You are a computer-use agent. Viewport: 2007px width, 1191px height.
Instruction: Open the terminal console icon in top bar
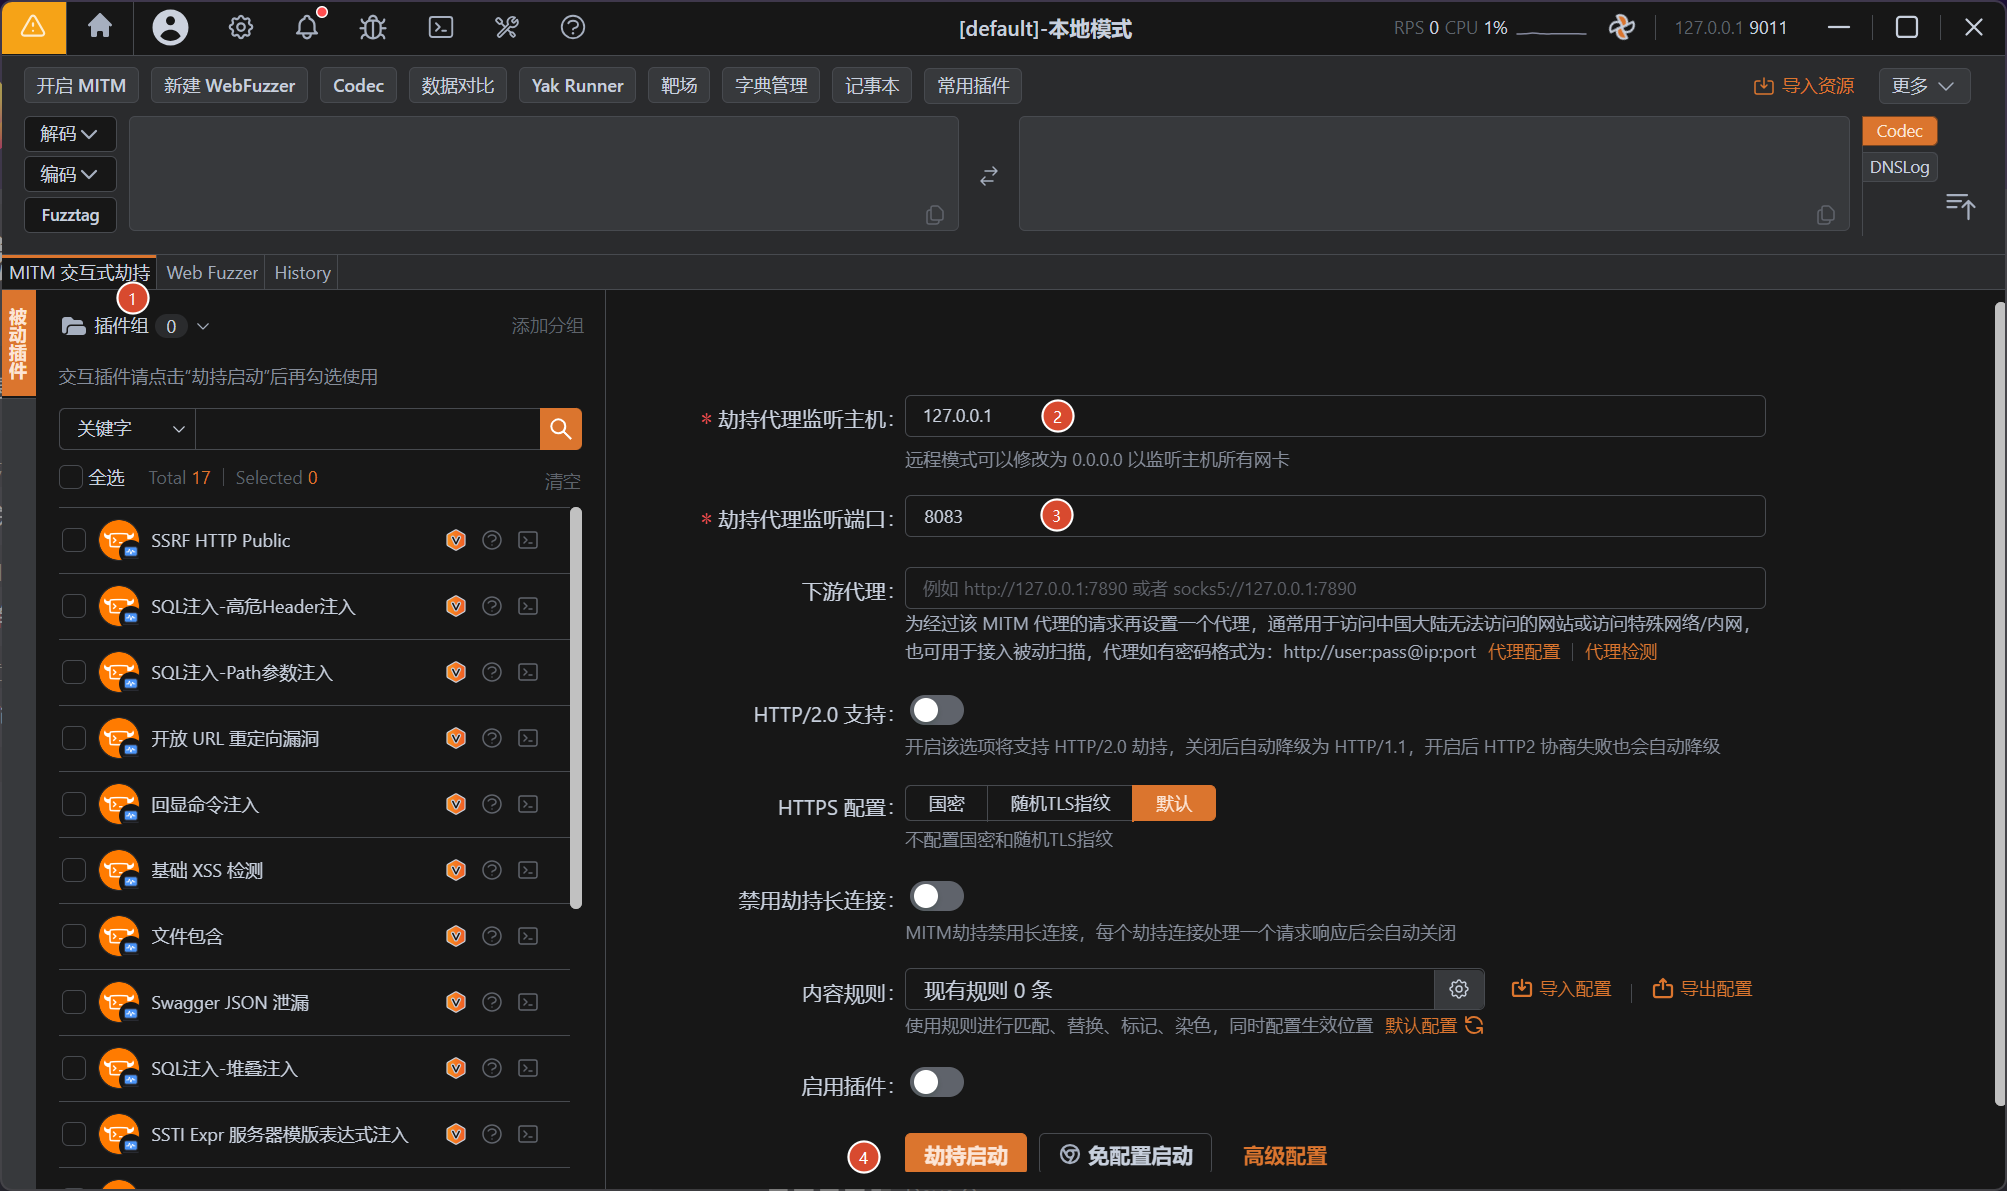441,27
